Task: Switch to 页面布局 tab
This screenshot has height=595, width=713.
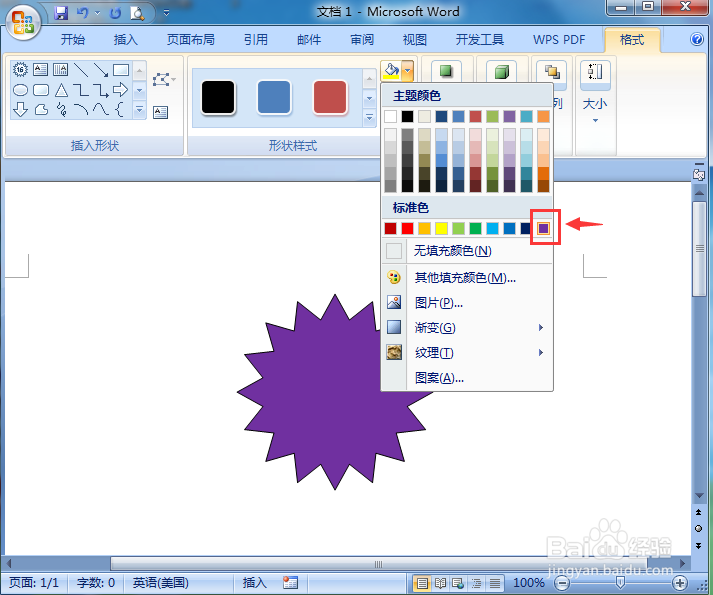Action: pyautogui.click(x=191, y=40)
